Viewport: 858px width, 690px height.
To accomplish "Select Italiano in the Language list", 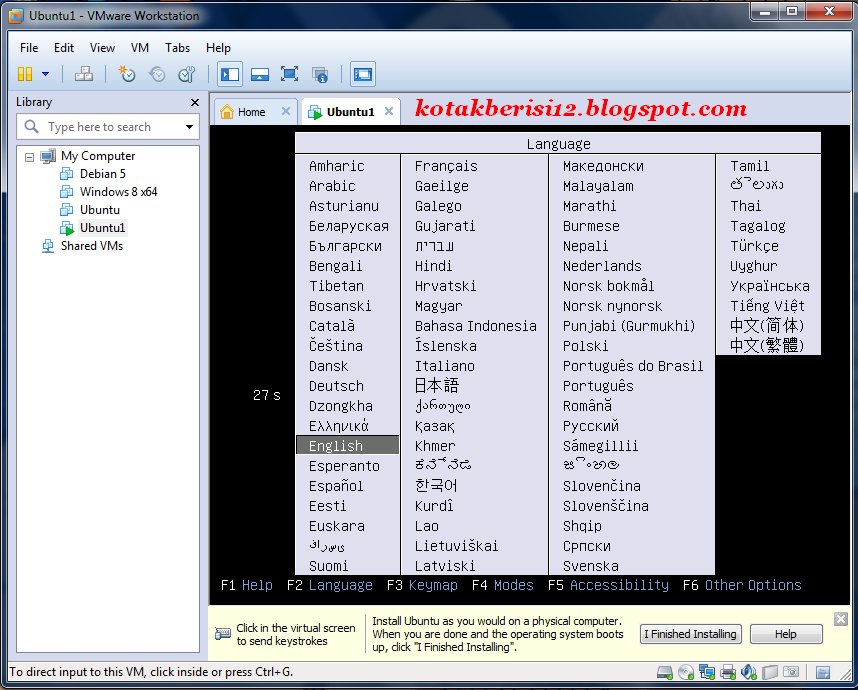I will [x=444, y=366].
